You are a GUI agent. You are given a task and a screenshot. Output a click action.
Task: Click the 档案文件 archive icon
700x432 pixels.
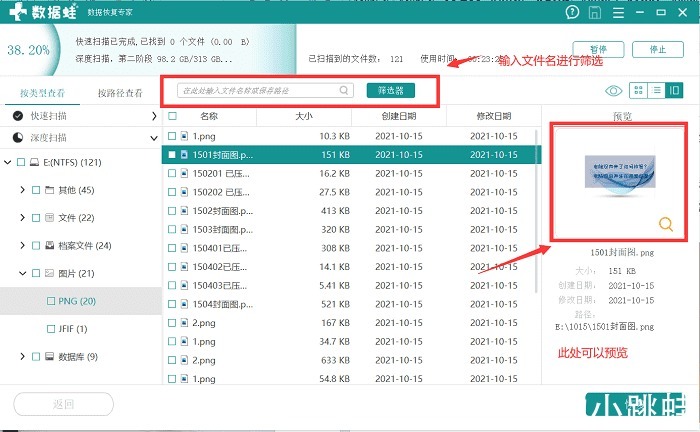(x=50, y=245)
